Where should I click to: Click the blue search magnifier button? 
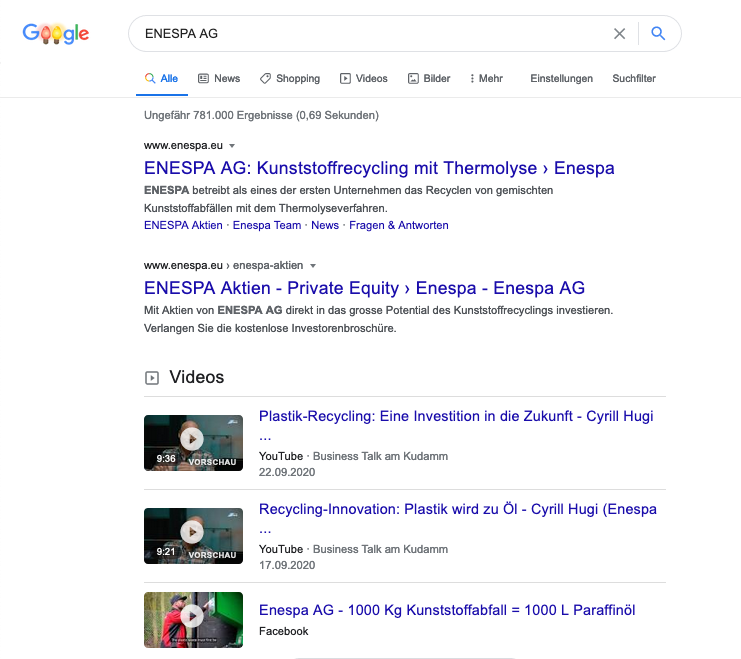pos(658,33)
